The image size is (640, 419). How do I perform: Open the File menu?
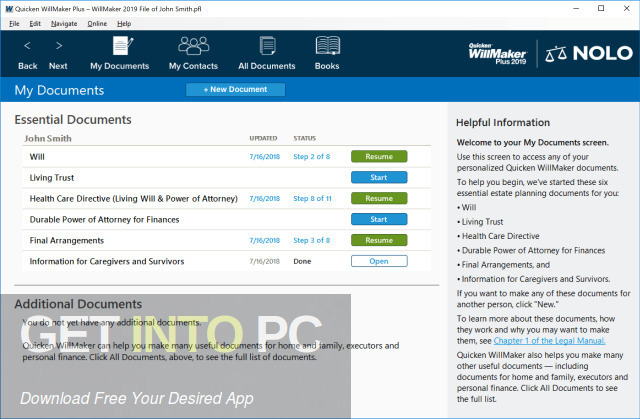click(14, 24)
